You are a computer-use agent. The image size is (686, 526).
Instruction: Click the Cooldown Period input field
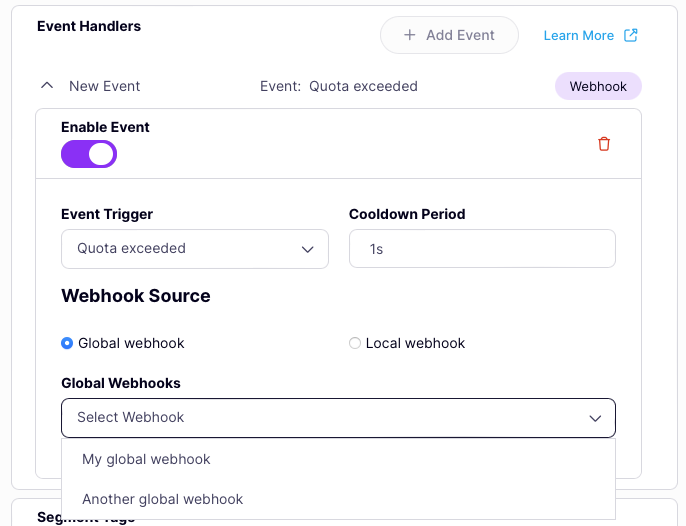(x=482, y=249)
